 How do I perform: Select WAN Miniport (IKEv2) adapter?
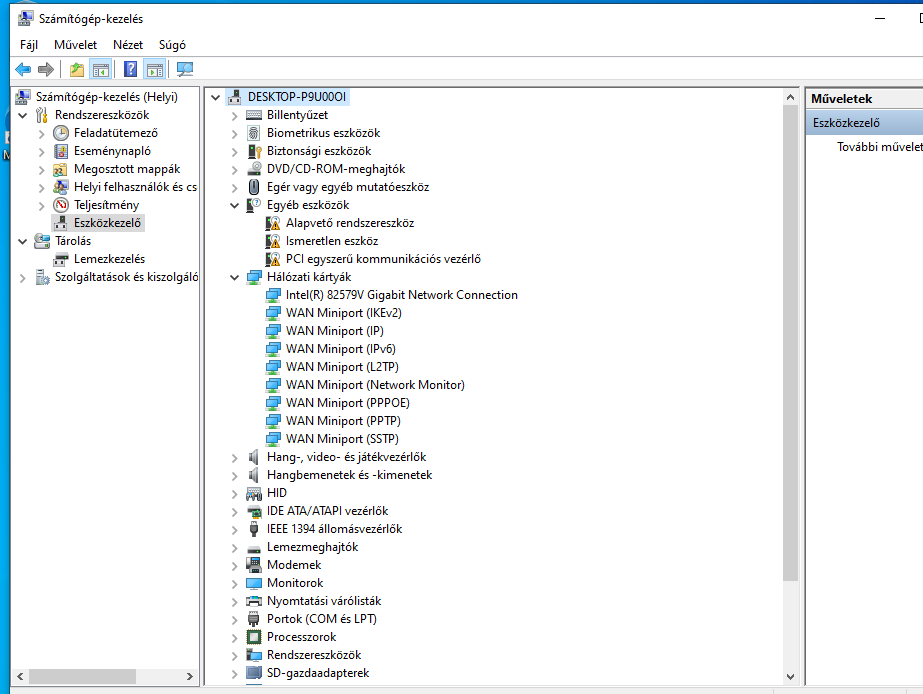344,313
